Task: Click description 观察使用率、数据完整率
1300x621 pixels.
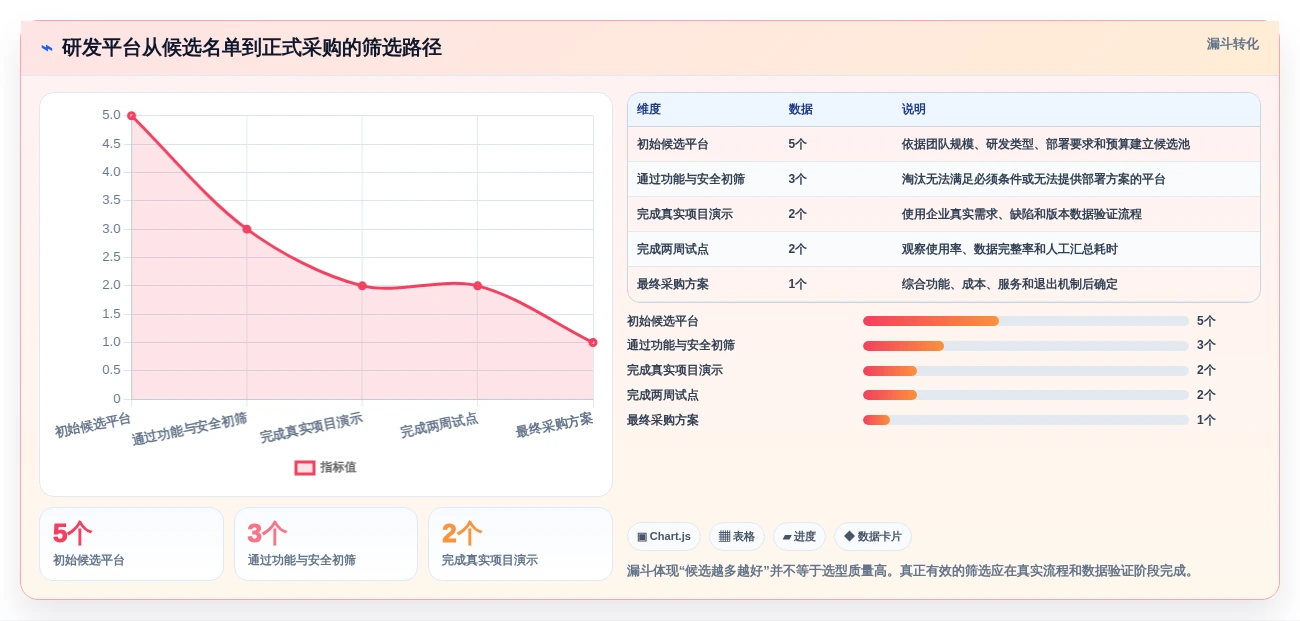Action: click(x=1009, y=249)
